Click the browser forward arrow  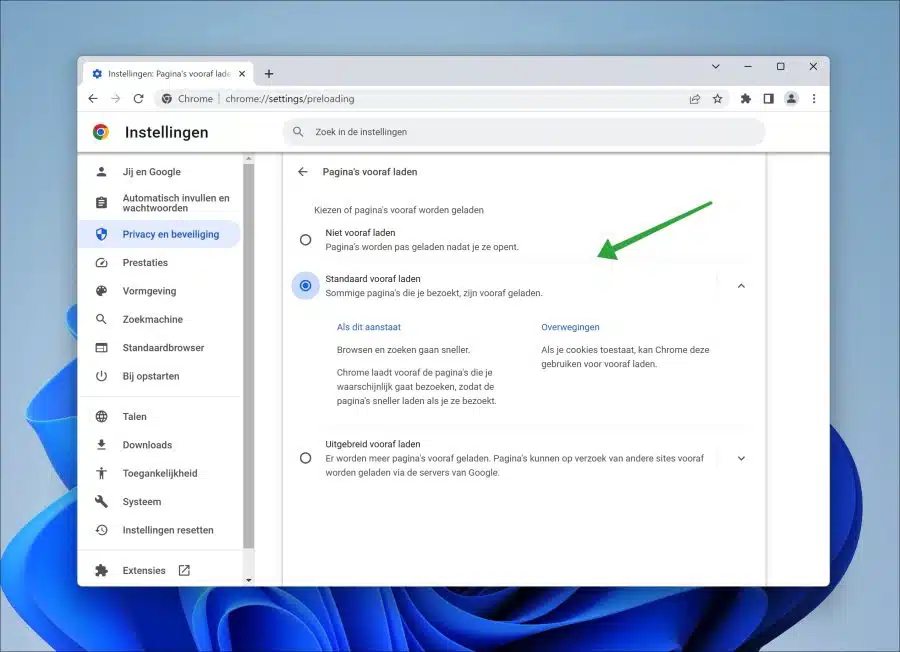pos(115,99)
